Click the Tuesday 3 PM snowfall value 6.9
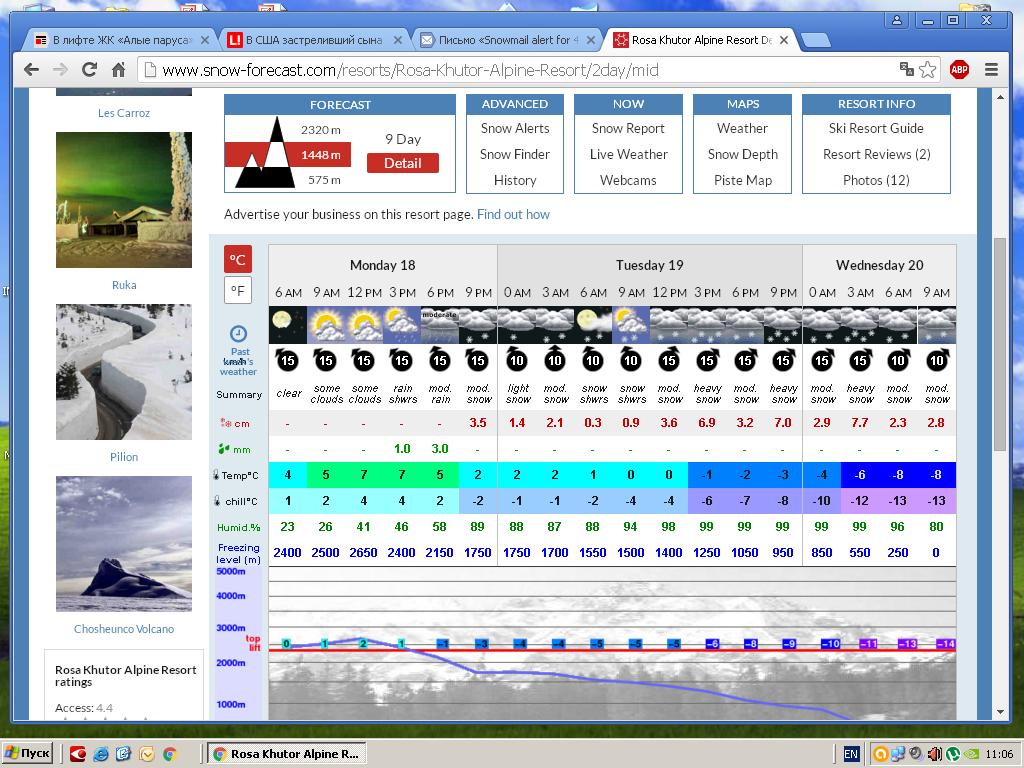 707,423
